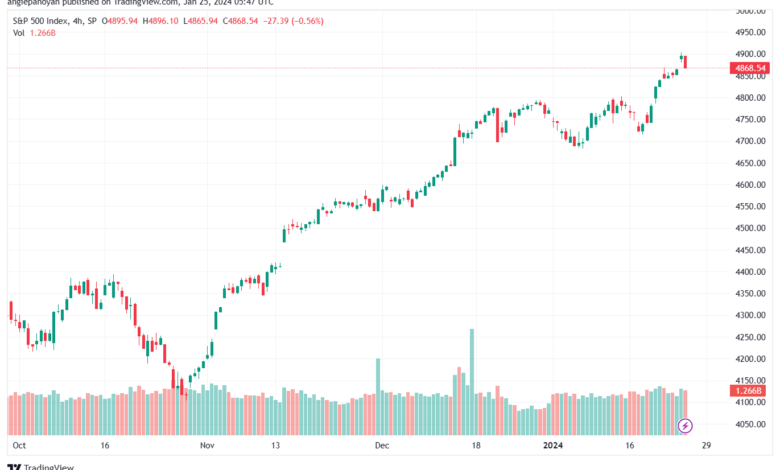Viewport: 780px width, 470px height.
Task: Click the tallest volume bar near 18 December
Action: click(x=472, y=381)
